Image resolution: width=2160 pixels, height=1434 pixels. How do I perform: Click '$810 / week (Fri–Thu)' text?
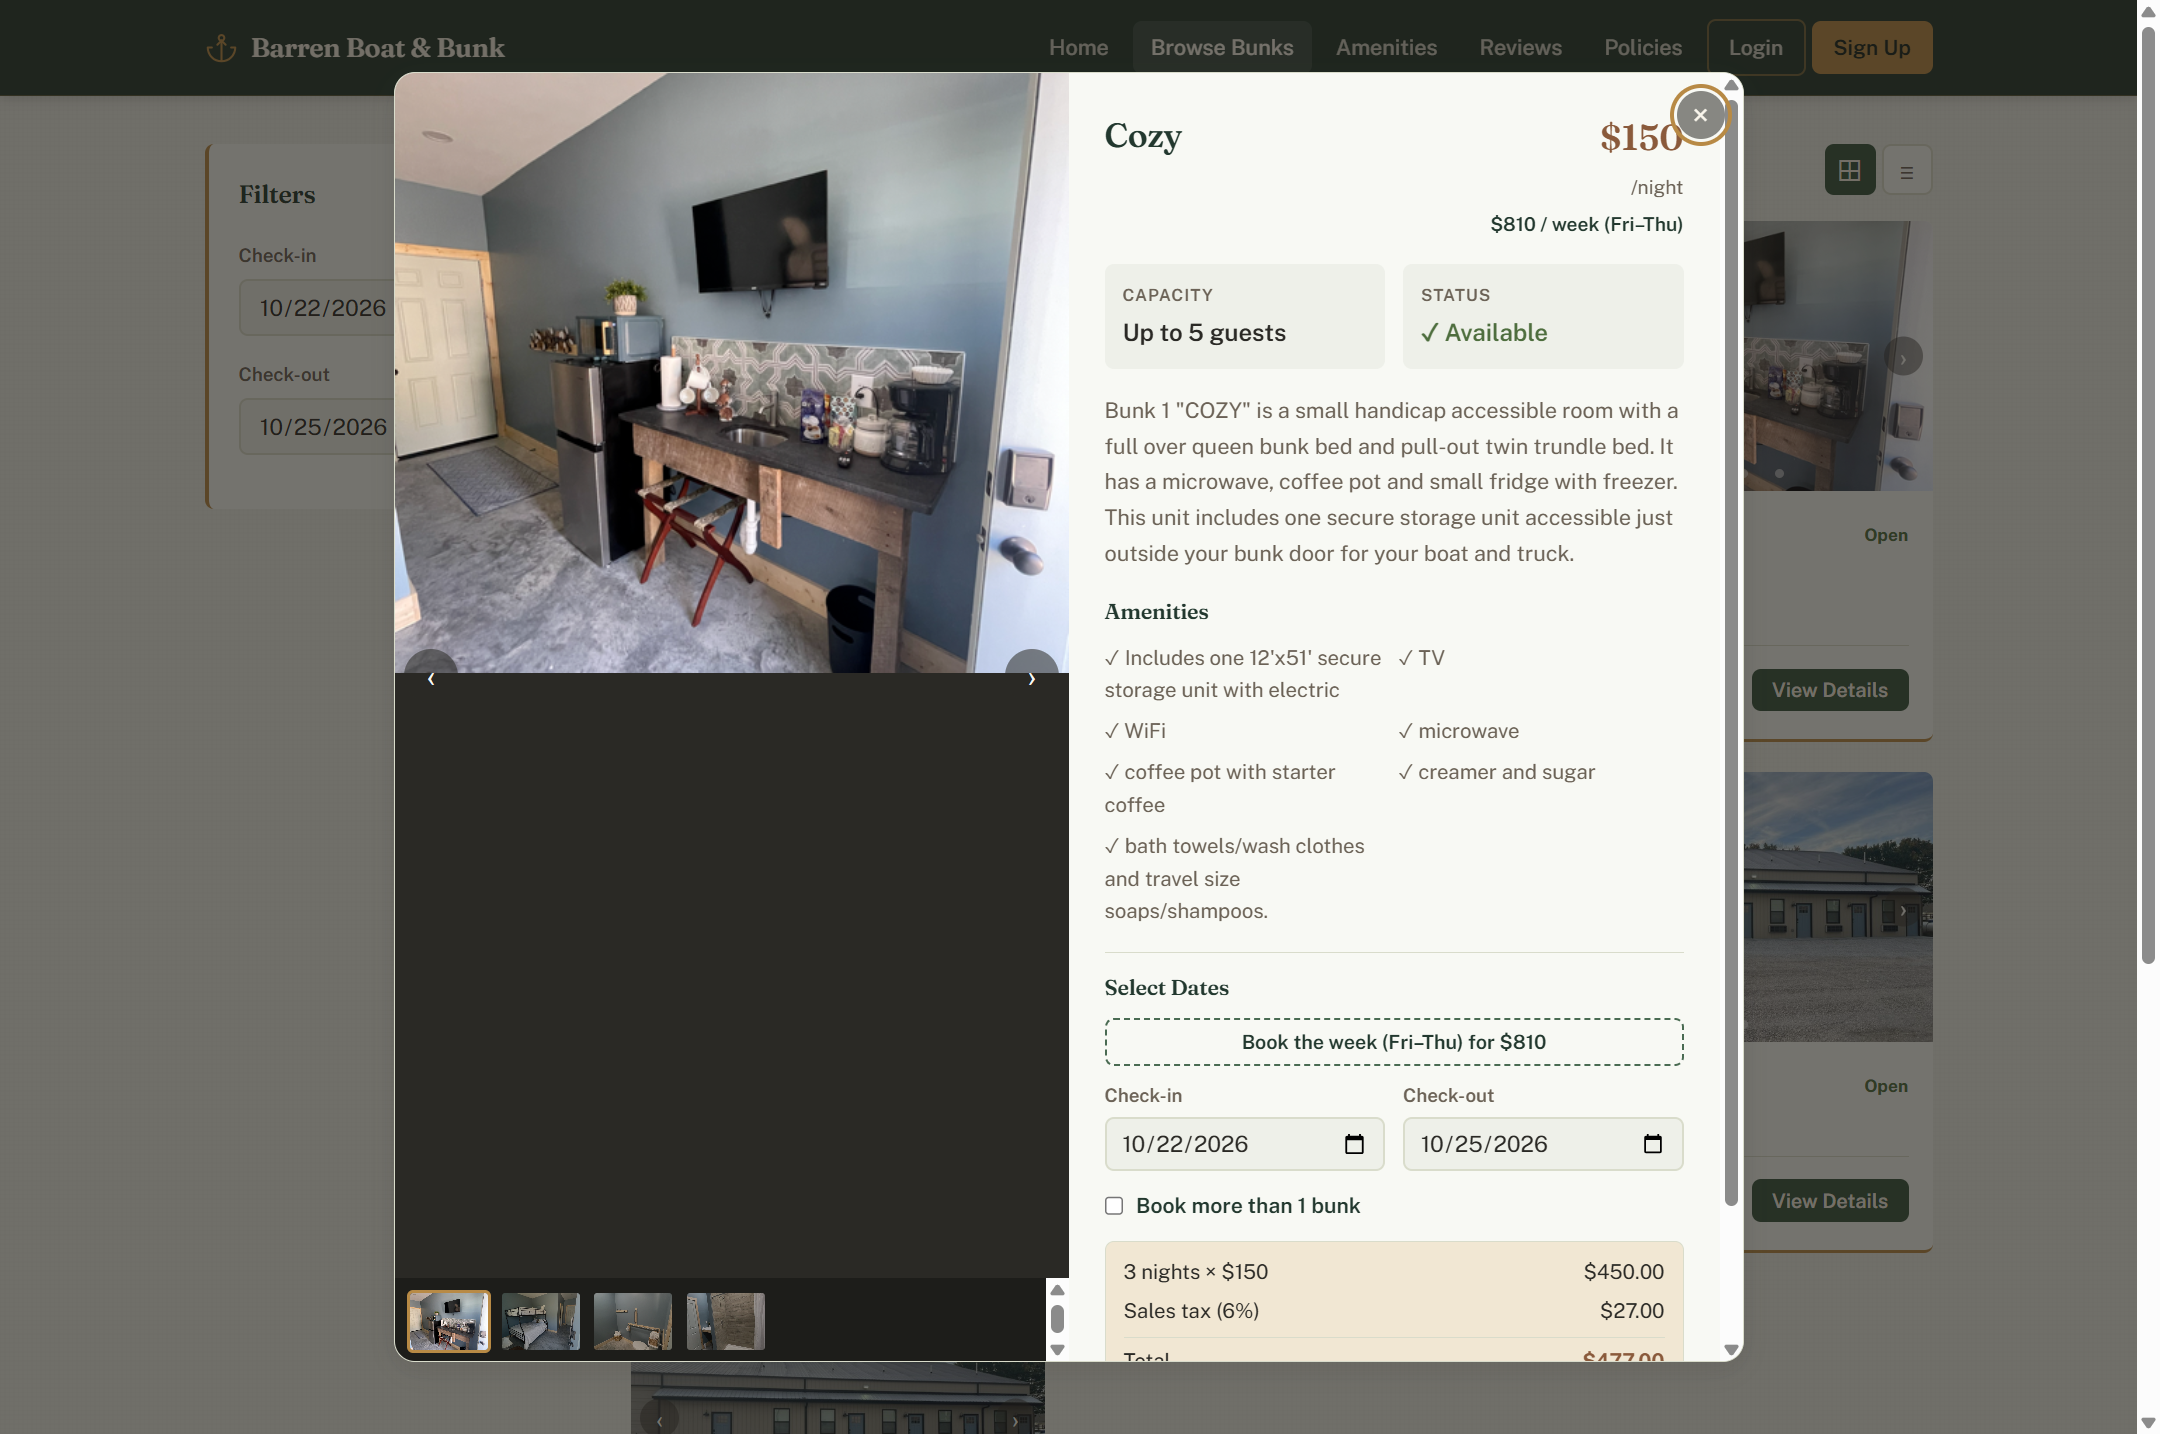click(x=1586, y=224)
